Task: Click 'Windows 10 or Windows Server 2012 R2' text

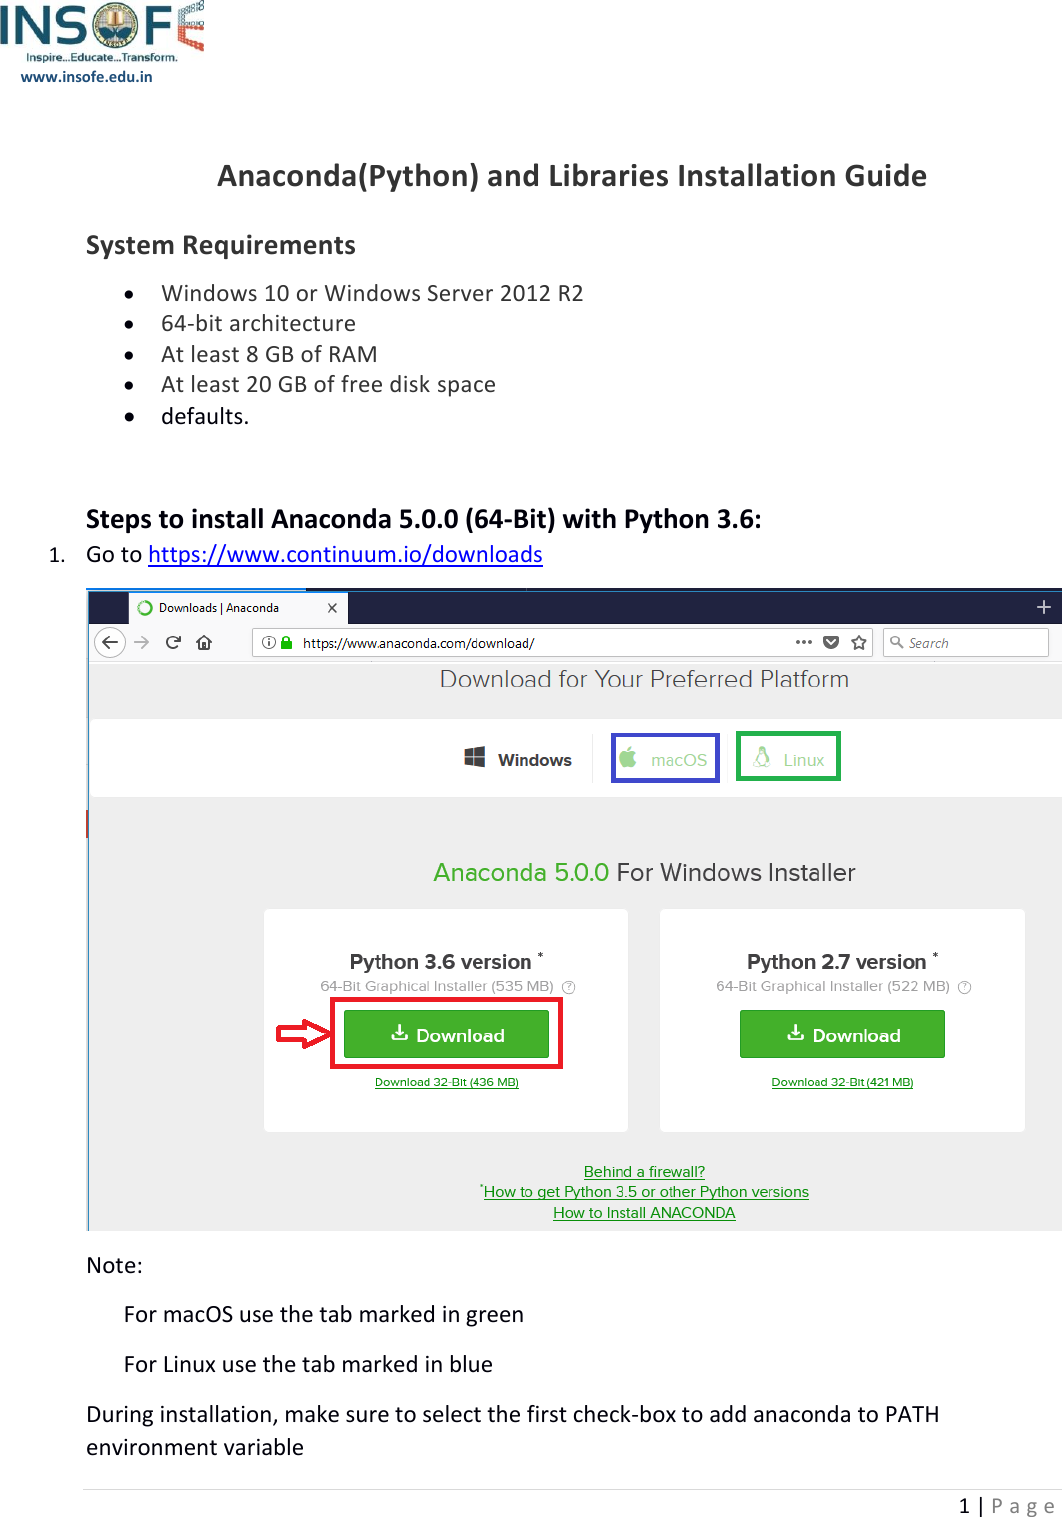Action: tap(372, 293)
